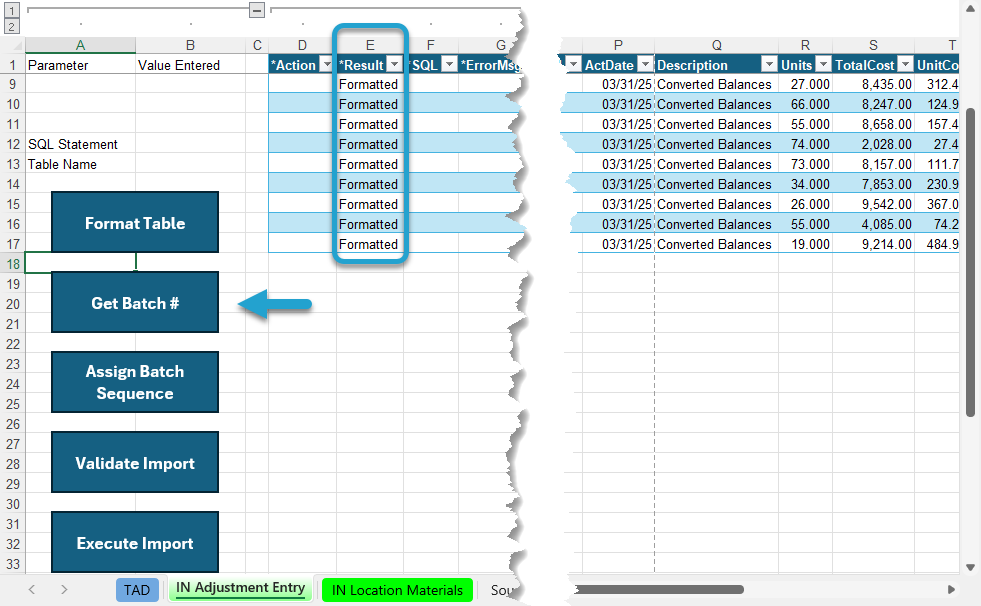Screen dimensions: 981x606
Task: Click TotalCost value 2,028.00
Action: tap(873, 144)
